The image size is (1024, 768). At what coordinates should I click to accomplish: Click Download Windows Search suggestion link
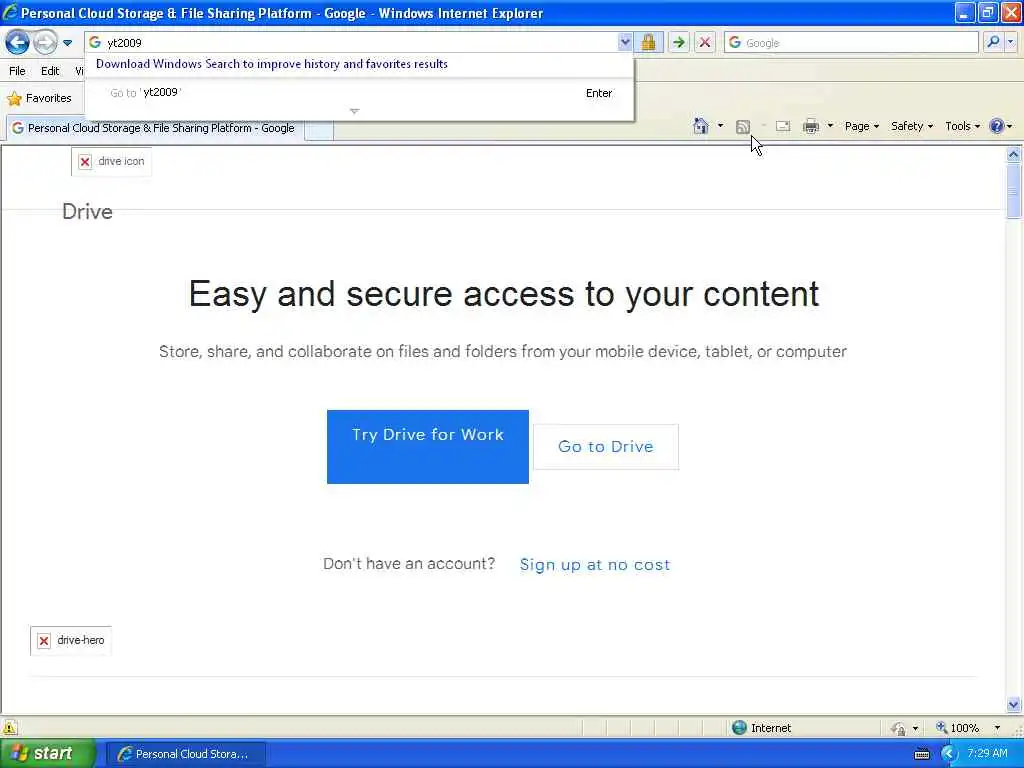point(272,64)
